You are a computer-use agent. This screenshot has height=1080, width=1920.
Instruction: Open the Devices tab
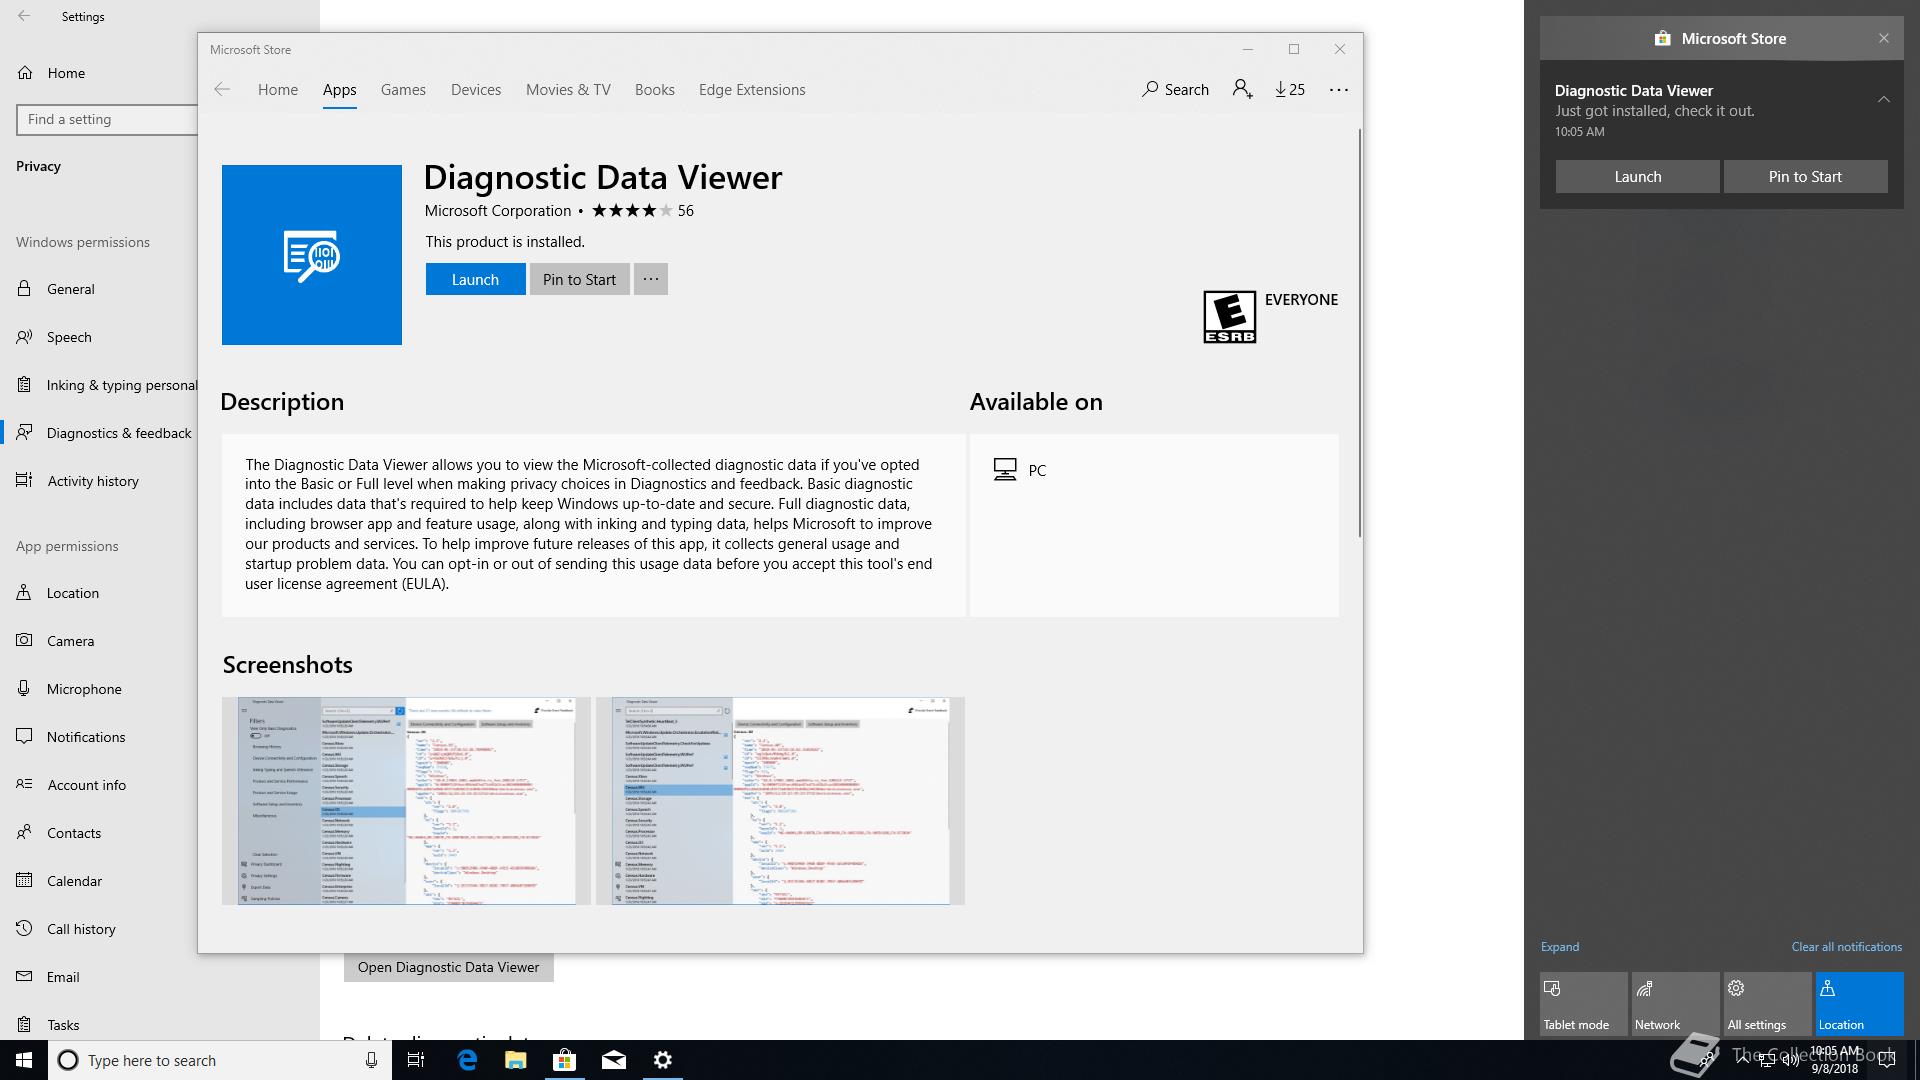476,89
